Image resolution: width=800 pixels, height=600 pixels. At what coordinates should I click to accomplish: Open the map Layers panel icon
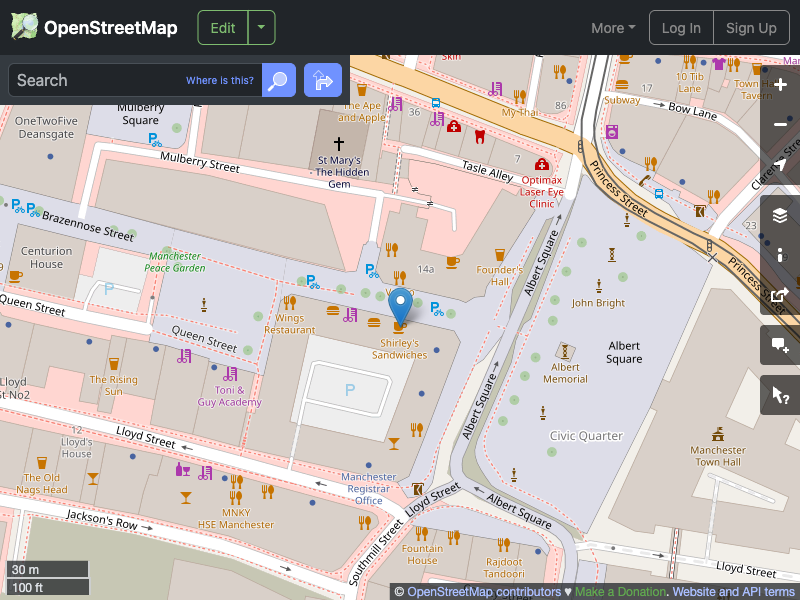point(781,214)
